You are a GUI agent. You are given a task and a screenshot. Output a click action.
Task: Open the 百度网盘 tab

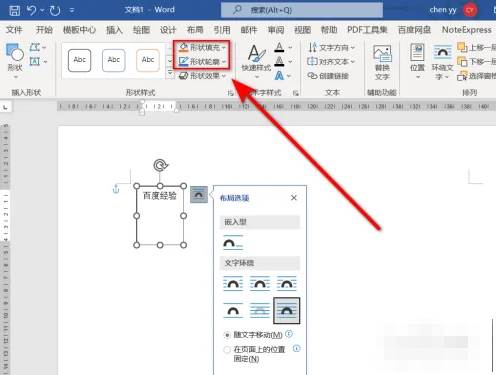tap(414, 30)
